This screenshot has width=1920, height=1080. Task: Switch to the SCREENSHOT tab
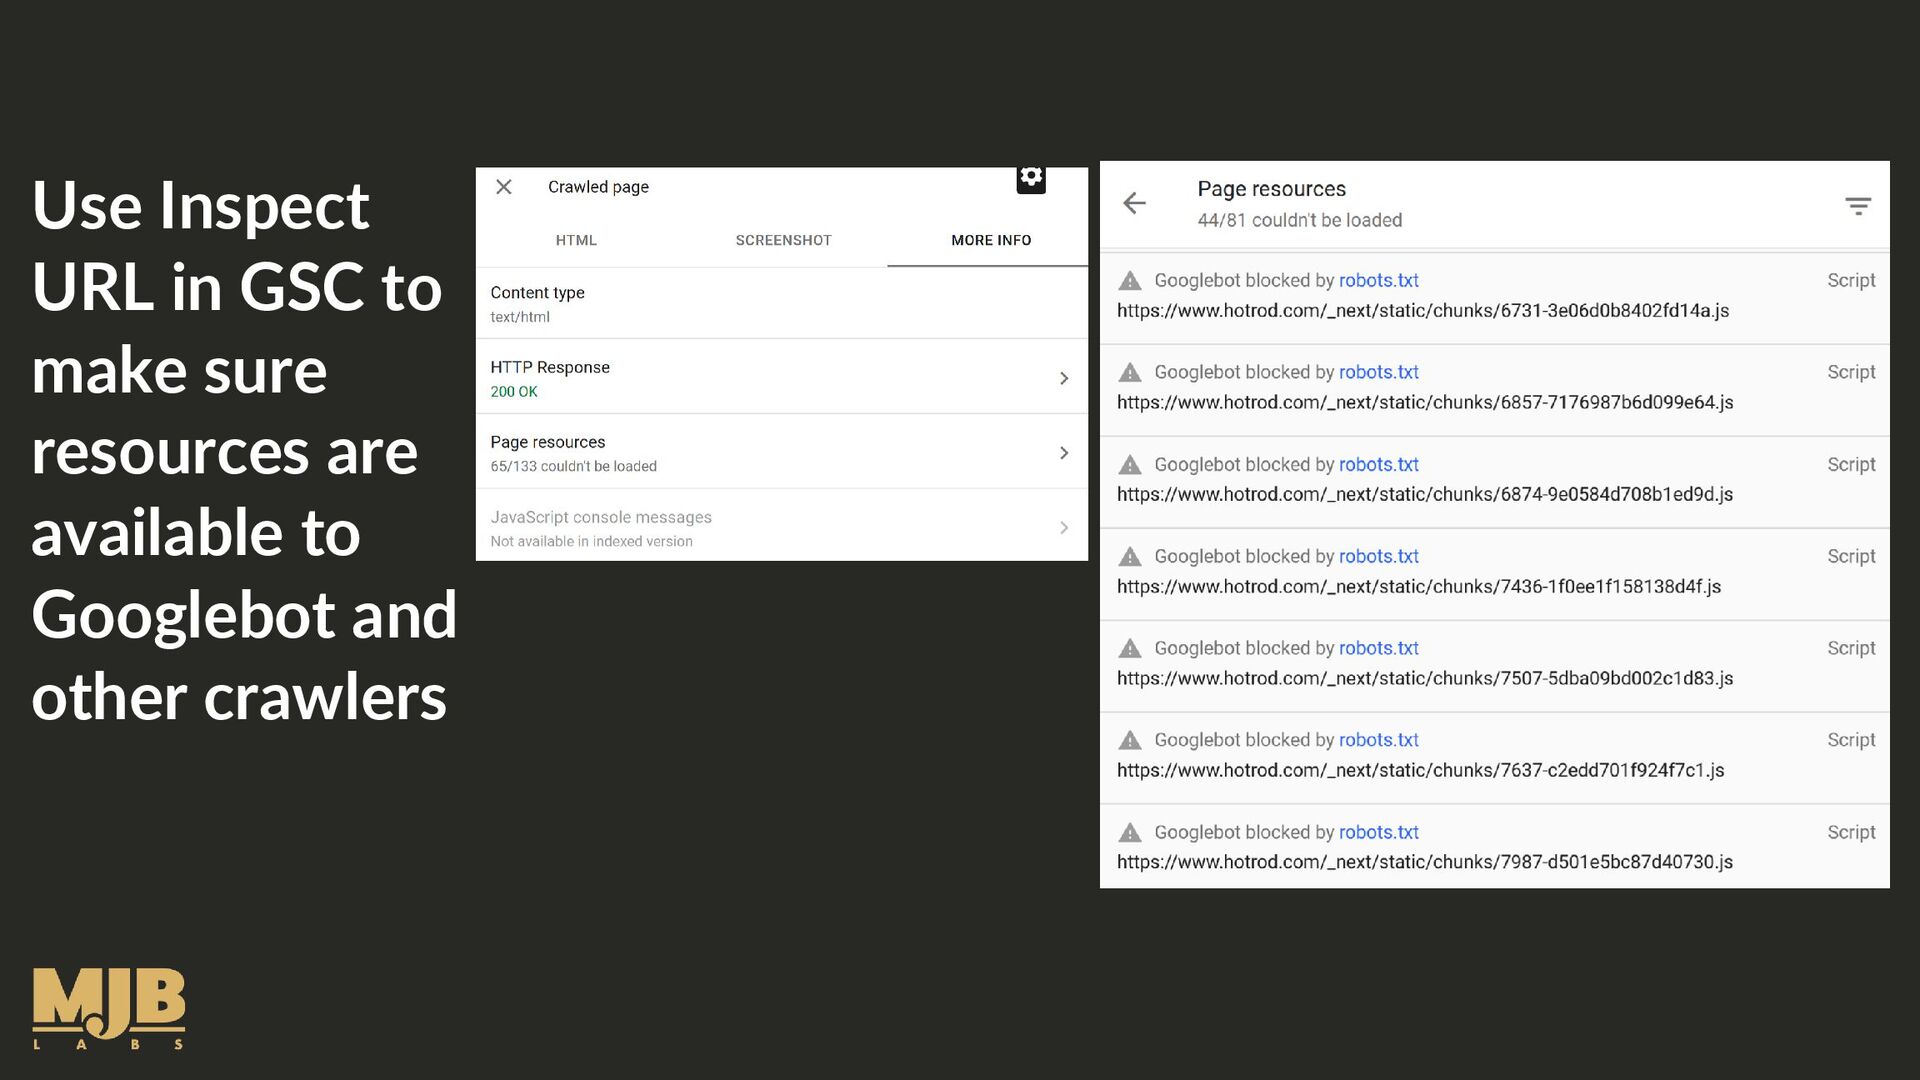tap(783, 240)
